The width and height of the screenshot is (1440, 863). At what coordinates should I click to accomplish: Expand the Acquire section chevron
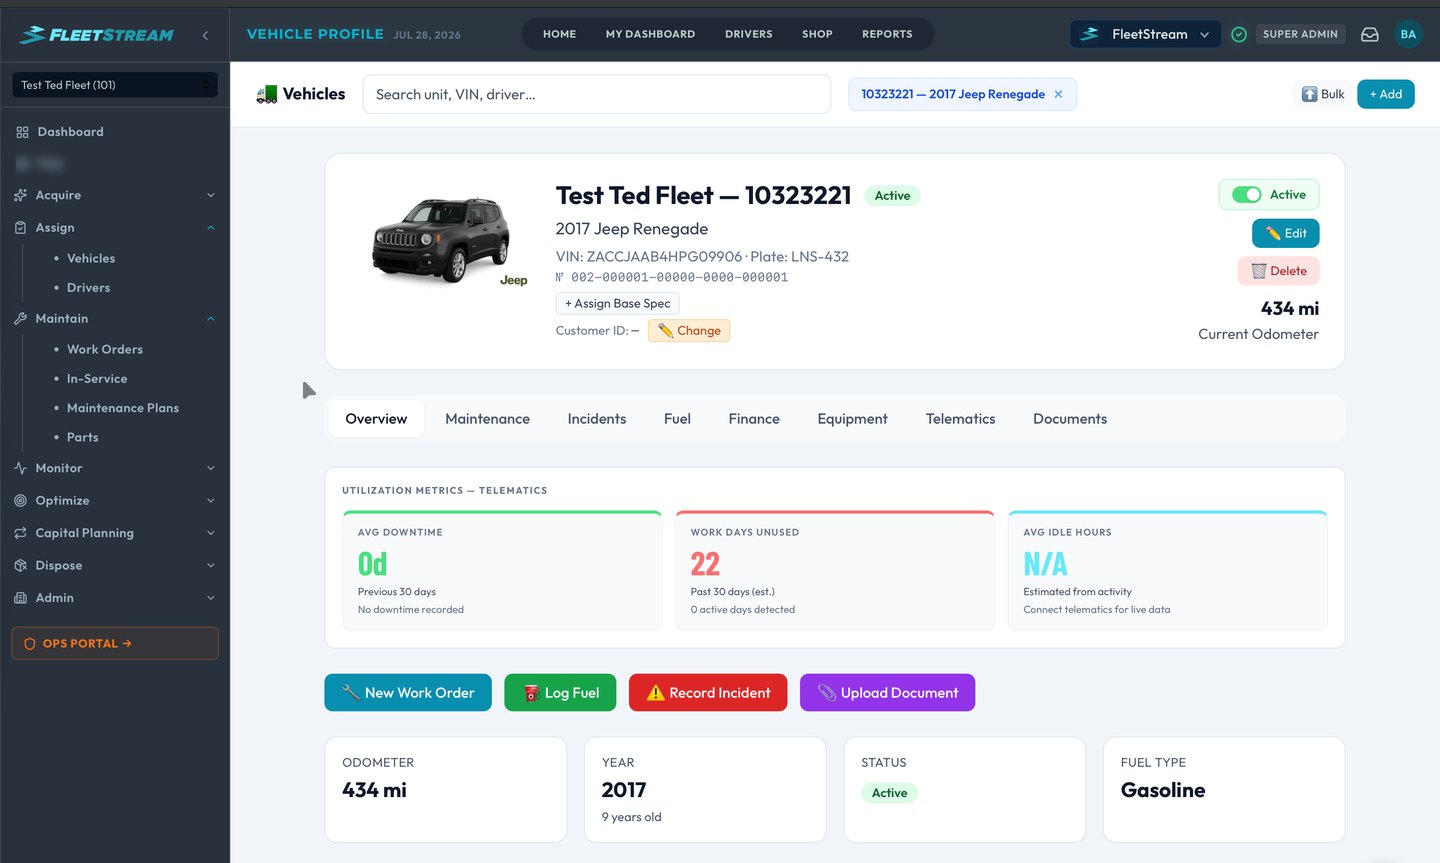[x=210, y=195]
